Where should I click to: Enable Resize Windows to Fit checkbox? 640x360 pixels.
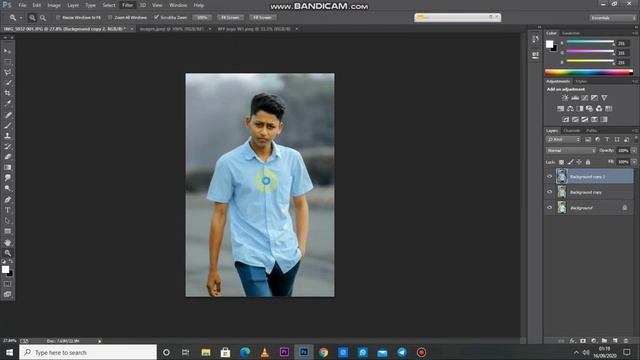pos(58,18)
